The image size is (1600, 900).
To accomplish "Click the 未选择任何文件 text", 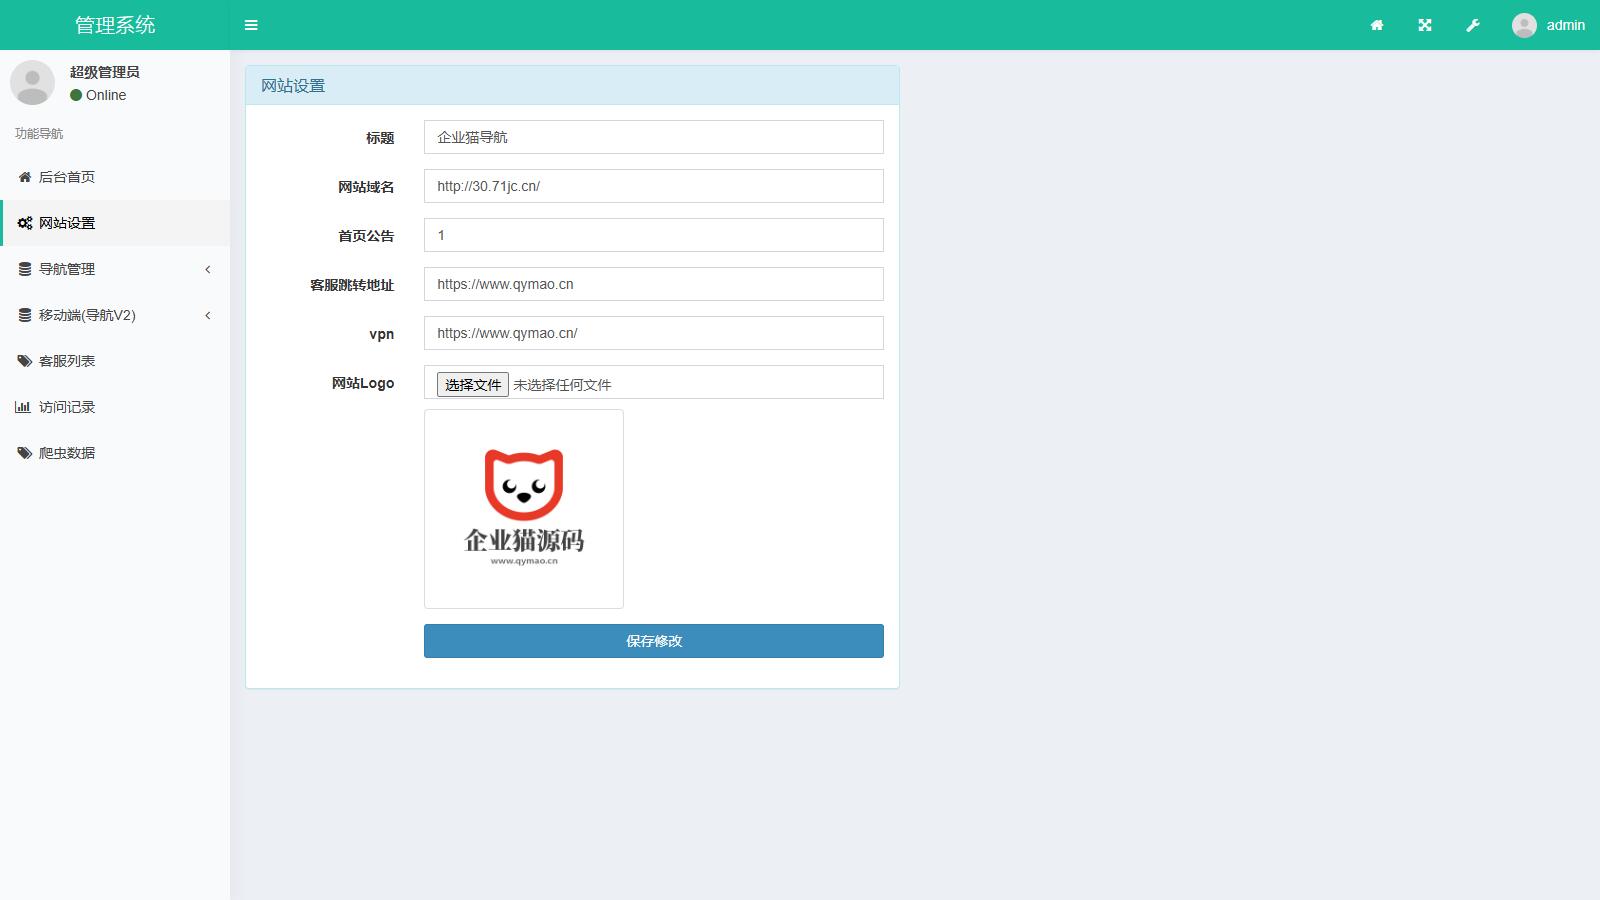I will pyautogui.click(x=562, y=385).
